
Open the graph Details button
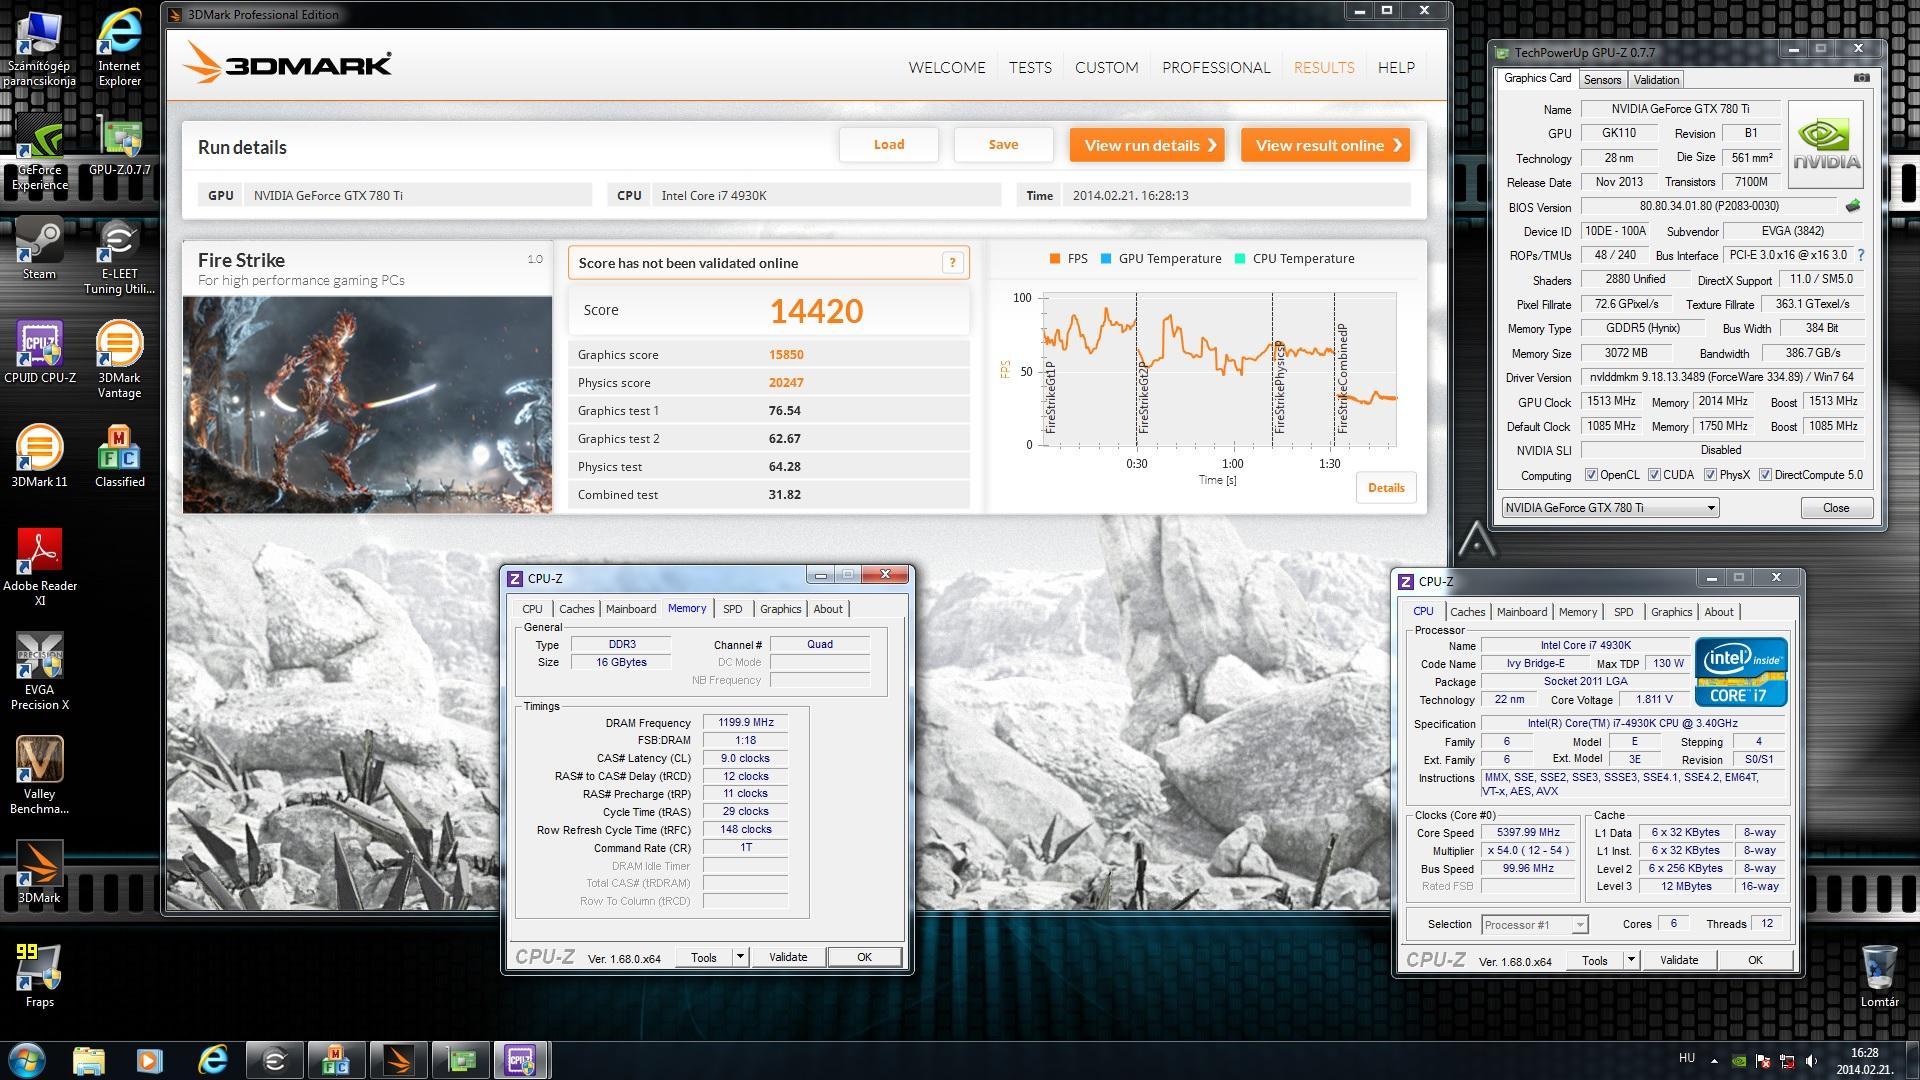pos(1386,488)
